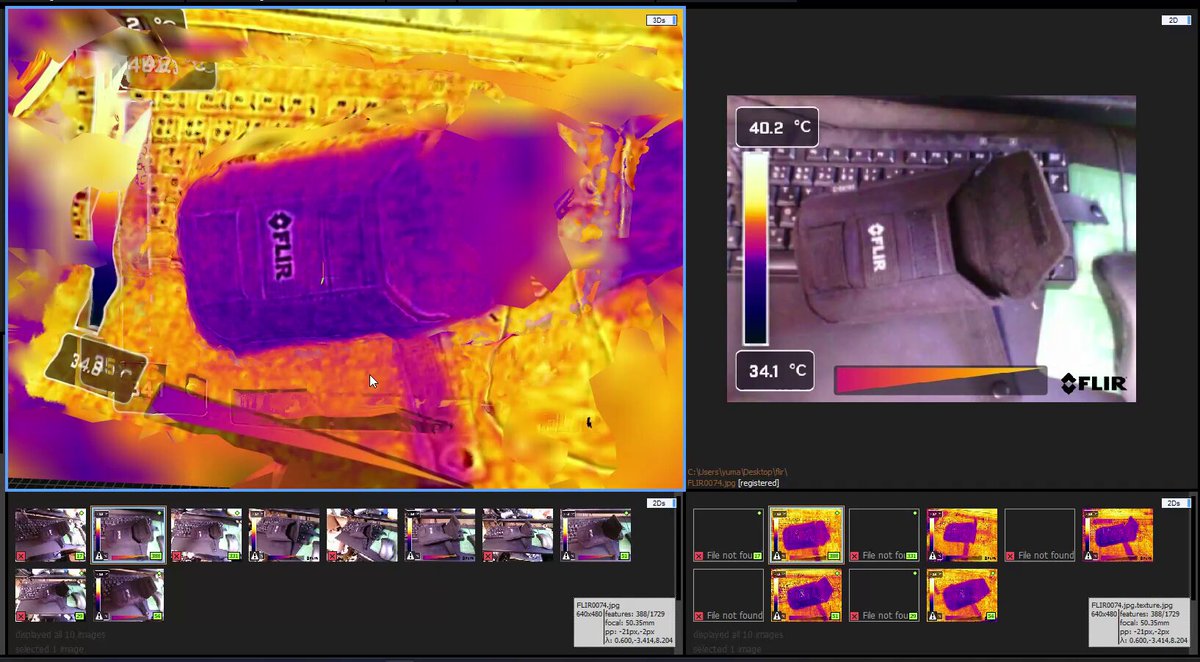Image resolution: width=1200 pixels, height=662 pixels.
Task: Select left-panel photo thumbnail with badge 29
Action: 50,595
